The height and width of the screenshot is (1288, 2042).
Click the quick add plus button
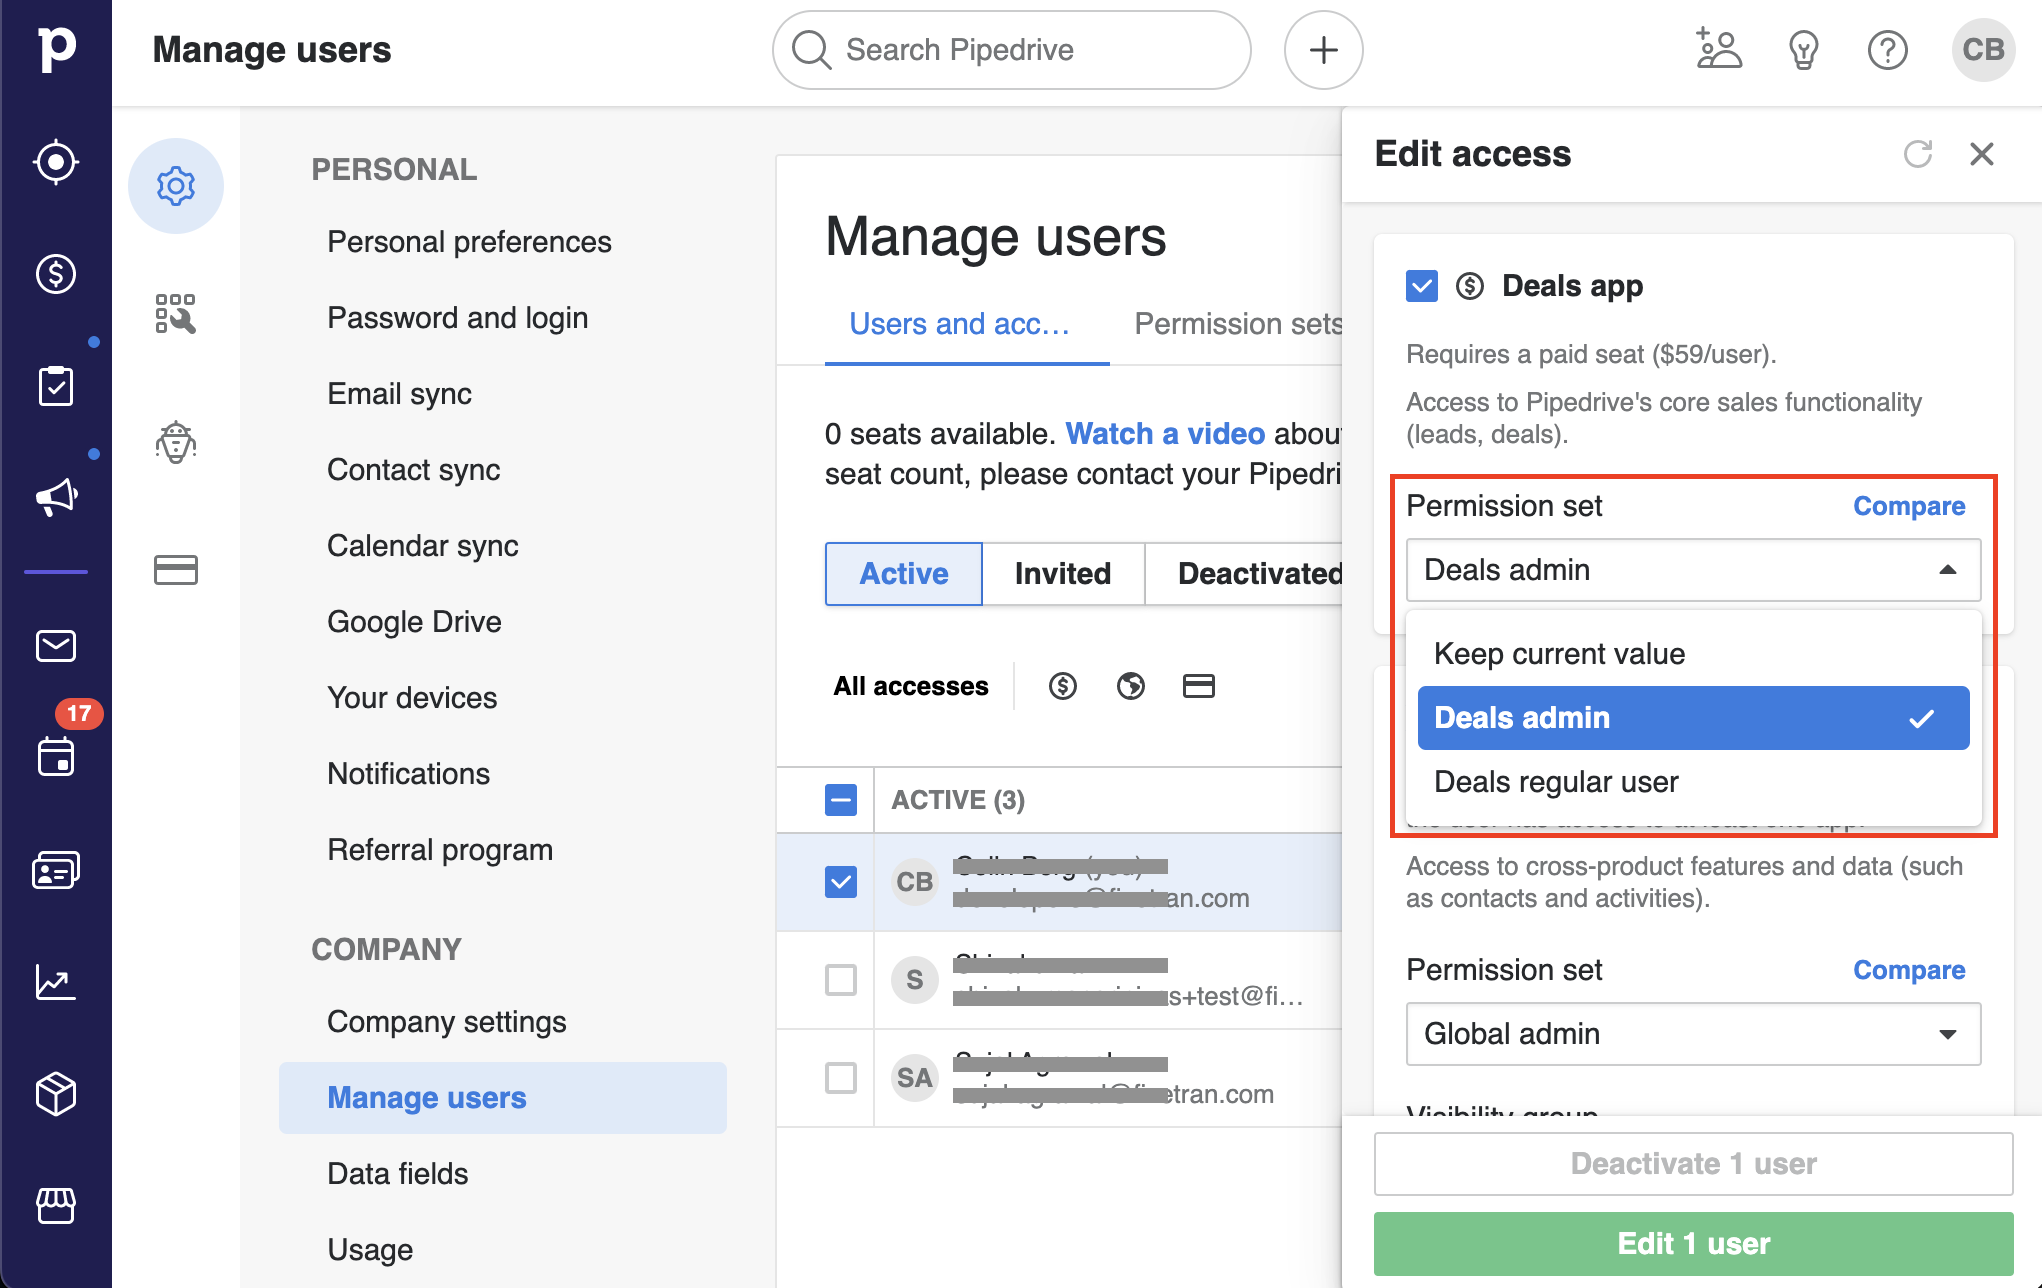1324,50
